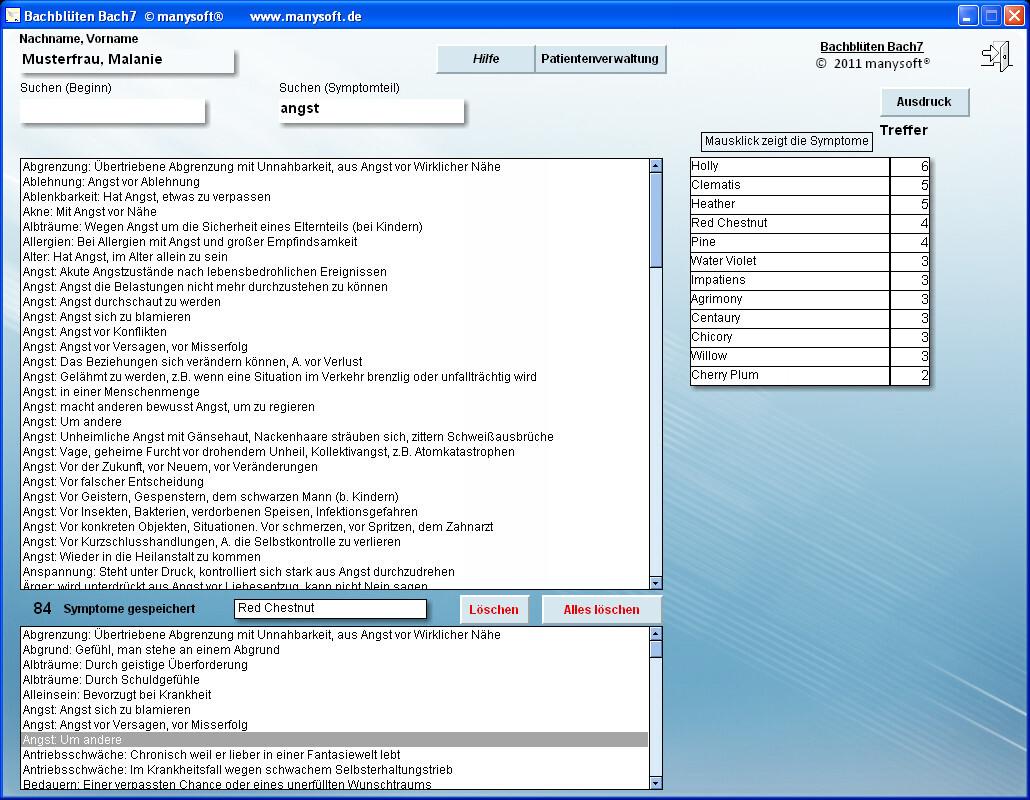This screenshot has height=800, width=1030.
Task: Select 'Ablehnung: Angst vor Ablehnung' symptom
Action: (x=335, y=182)
